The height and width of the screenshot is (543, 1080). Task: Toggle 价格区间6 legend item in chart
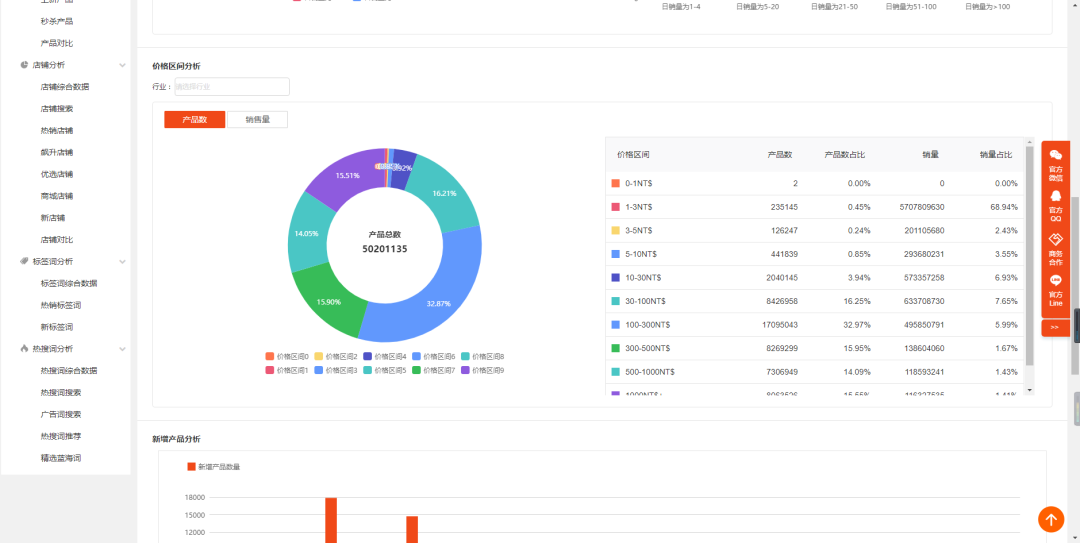[433, 356]
